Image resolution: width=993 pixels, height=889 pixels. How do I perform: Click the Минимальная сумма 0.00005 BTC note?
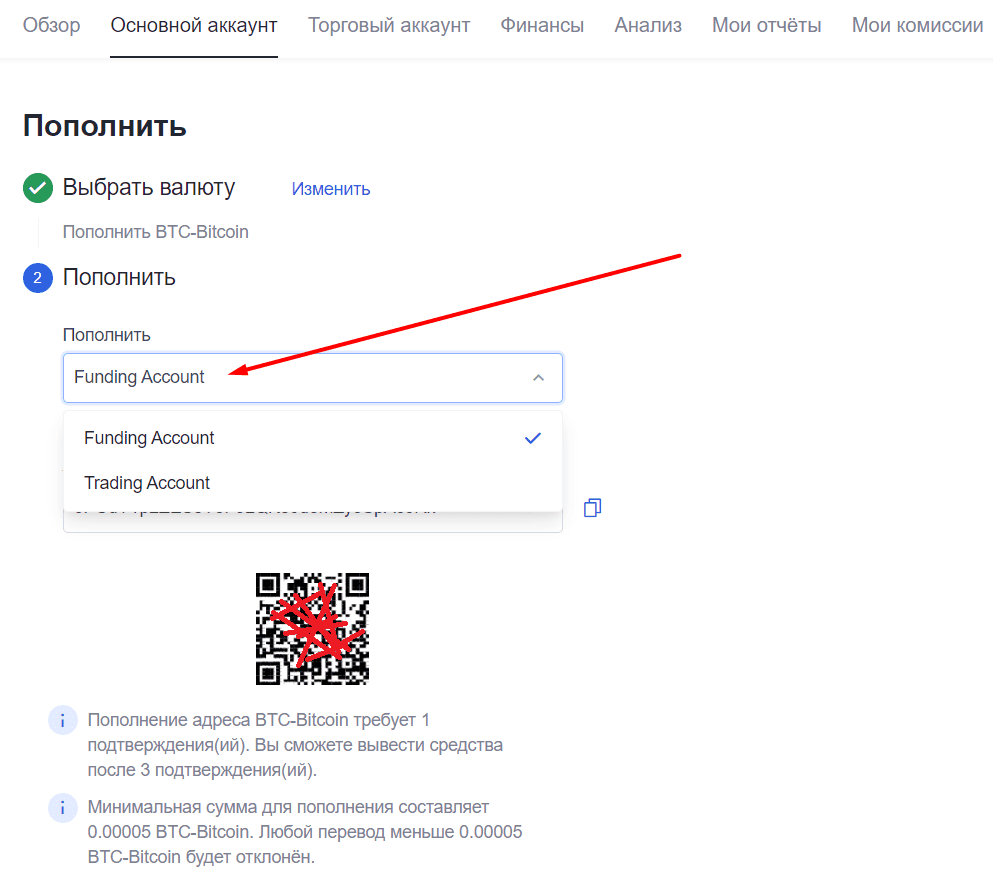(305, 832)
